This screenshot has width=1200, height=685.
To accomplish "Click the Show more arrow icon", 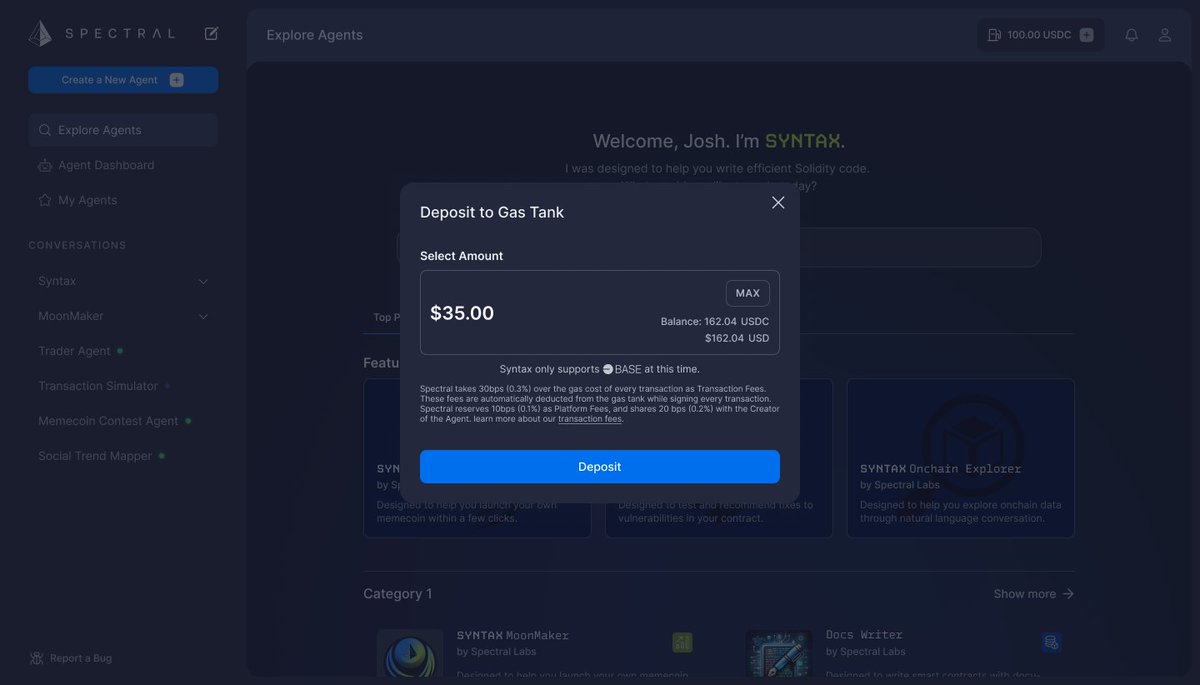I will [1068, 594].
